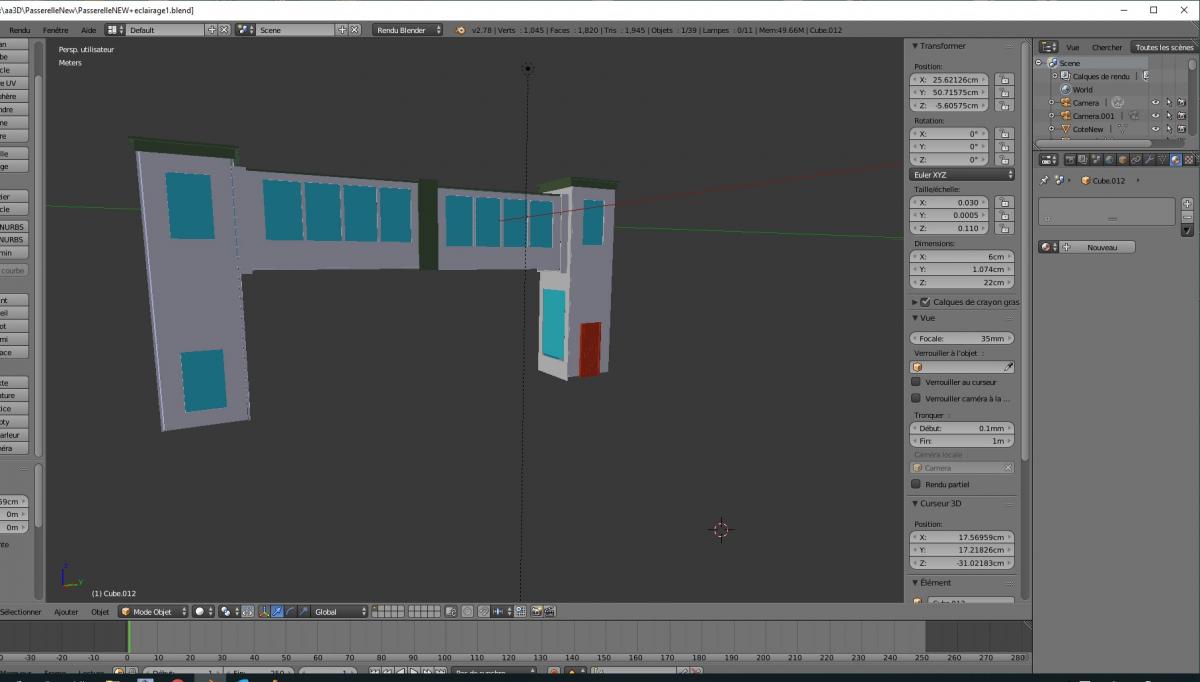Viewport: 1200px width, 682px height.
Task: Open the Euler XYZ rotation mode dropdown
Action: coord(962,175)
